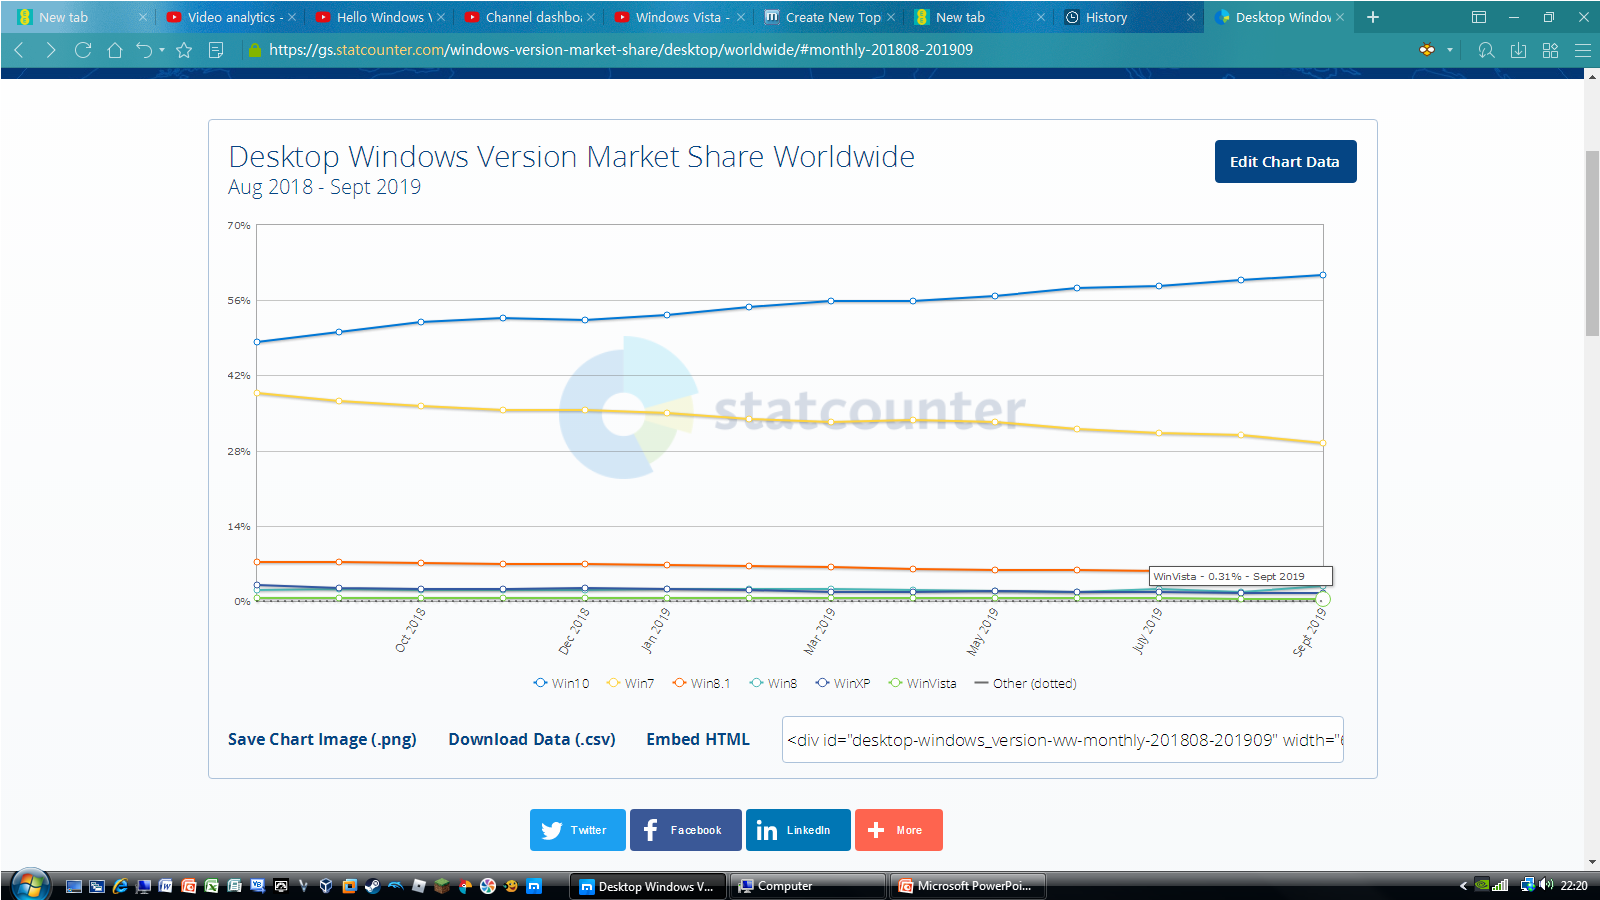Bookmark this page with the star icon
This screenshot has width=1600, height=900.
tap(184, 50)
